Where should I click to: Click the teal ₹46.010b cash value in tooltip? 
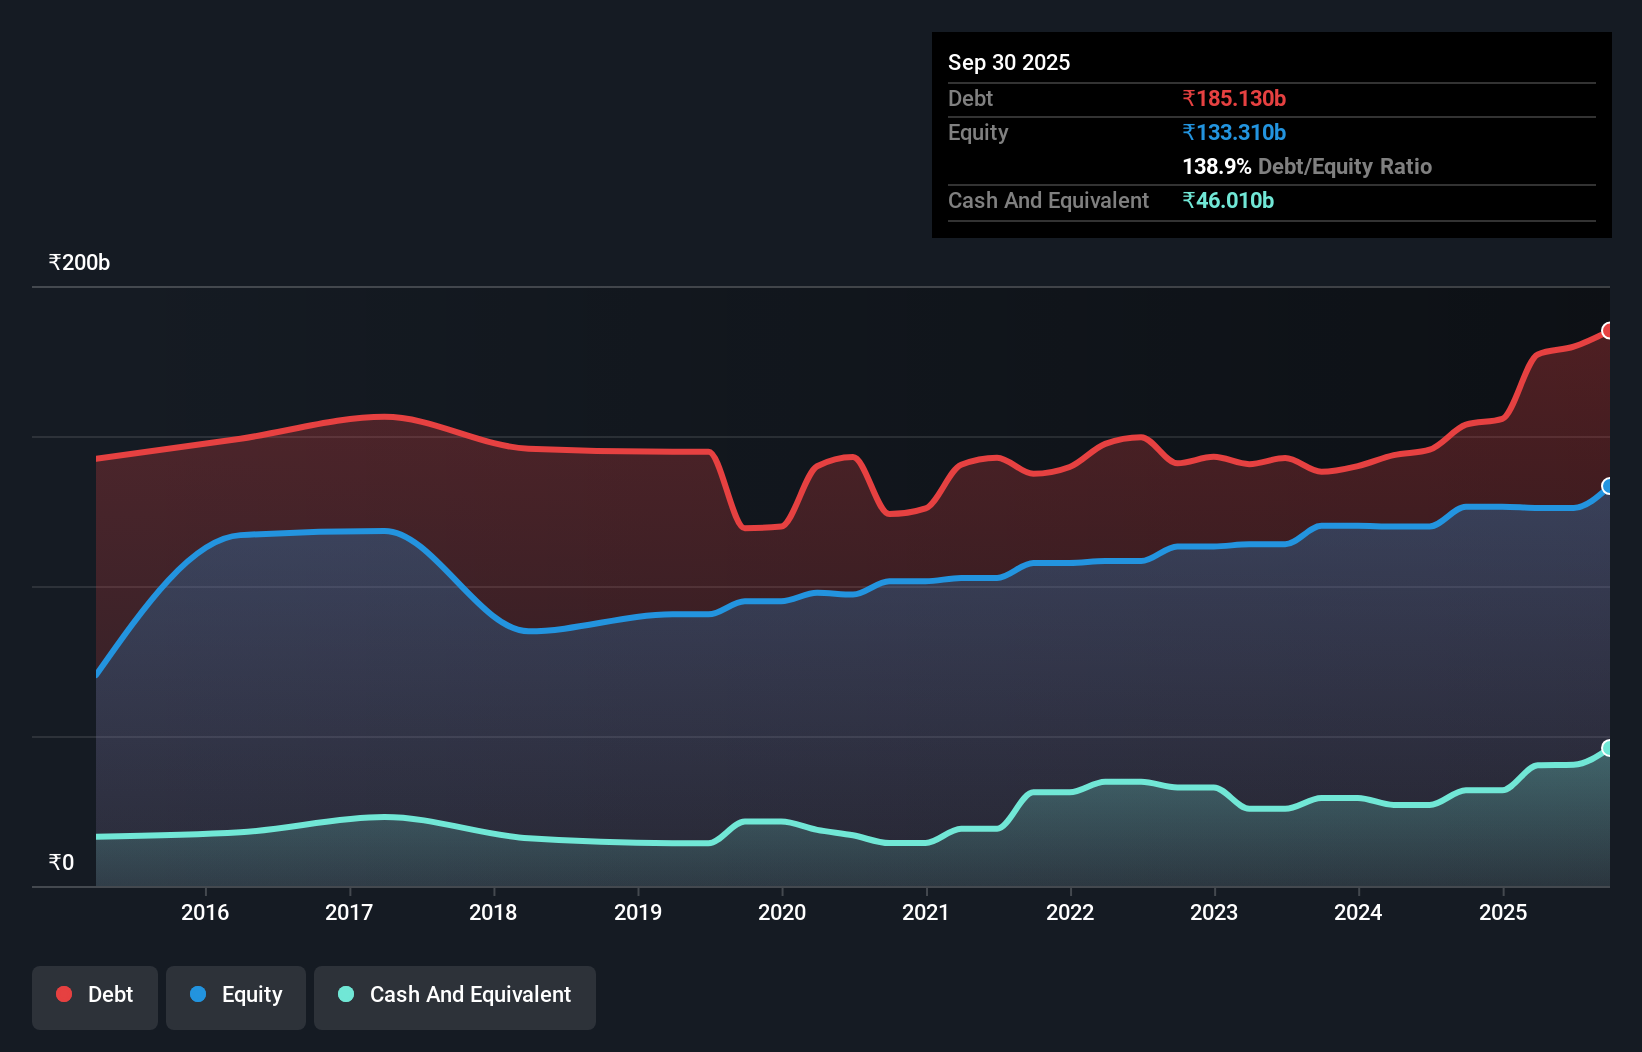pyautogui.click(x=1228, y=200)
